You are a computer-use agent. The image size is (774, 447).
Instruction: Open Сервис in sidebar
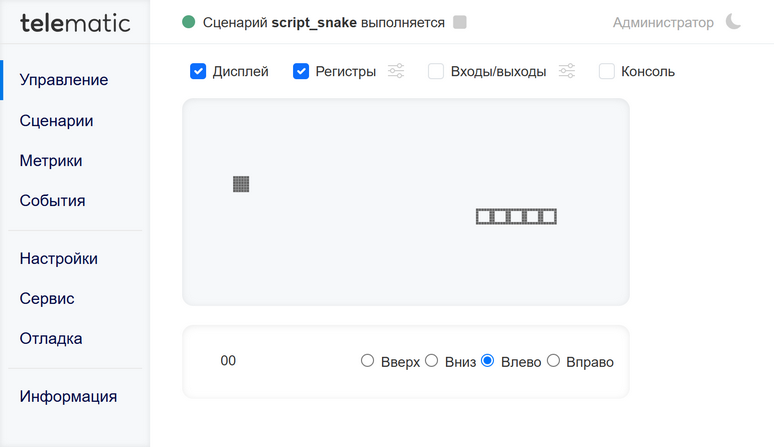[x=47, y=298]
